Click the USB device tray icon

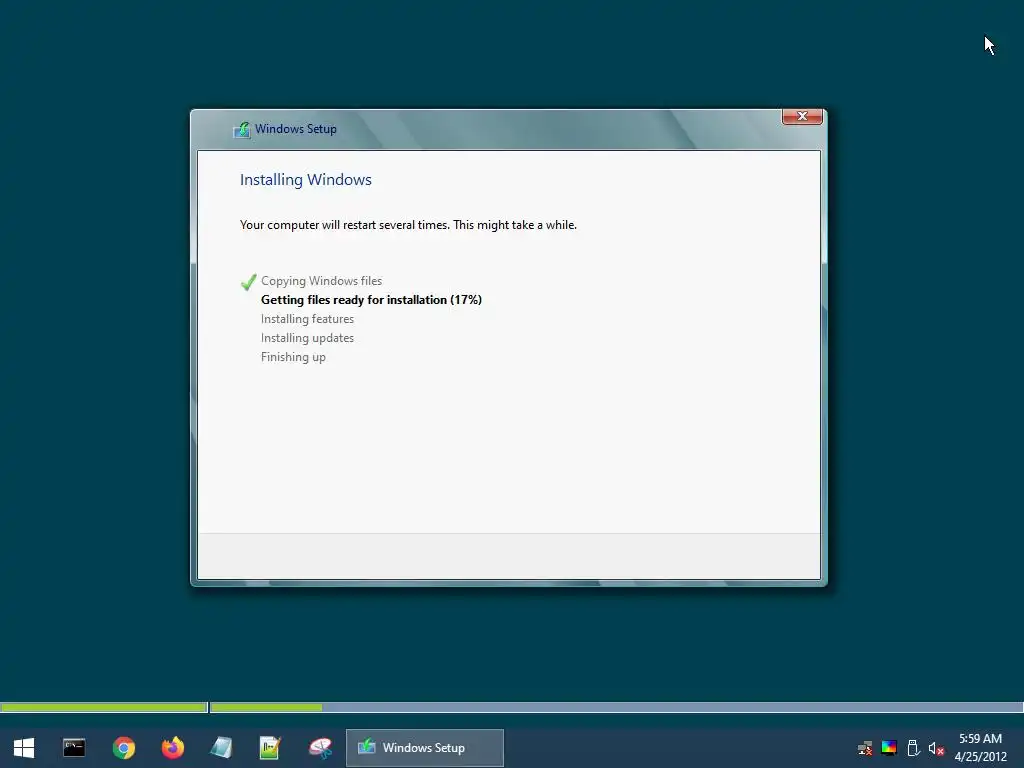(913, 748)
